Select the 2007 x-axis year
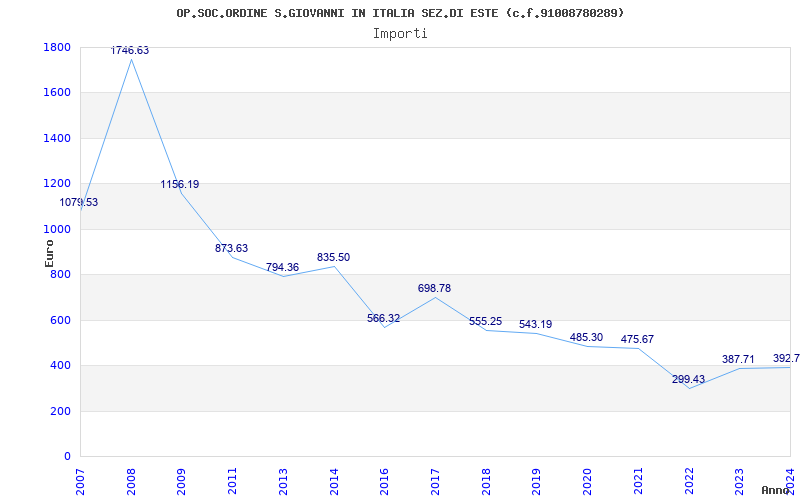This screenshot has width=800, height=500. click(x=81, y=481)
